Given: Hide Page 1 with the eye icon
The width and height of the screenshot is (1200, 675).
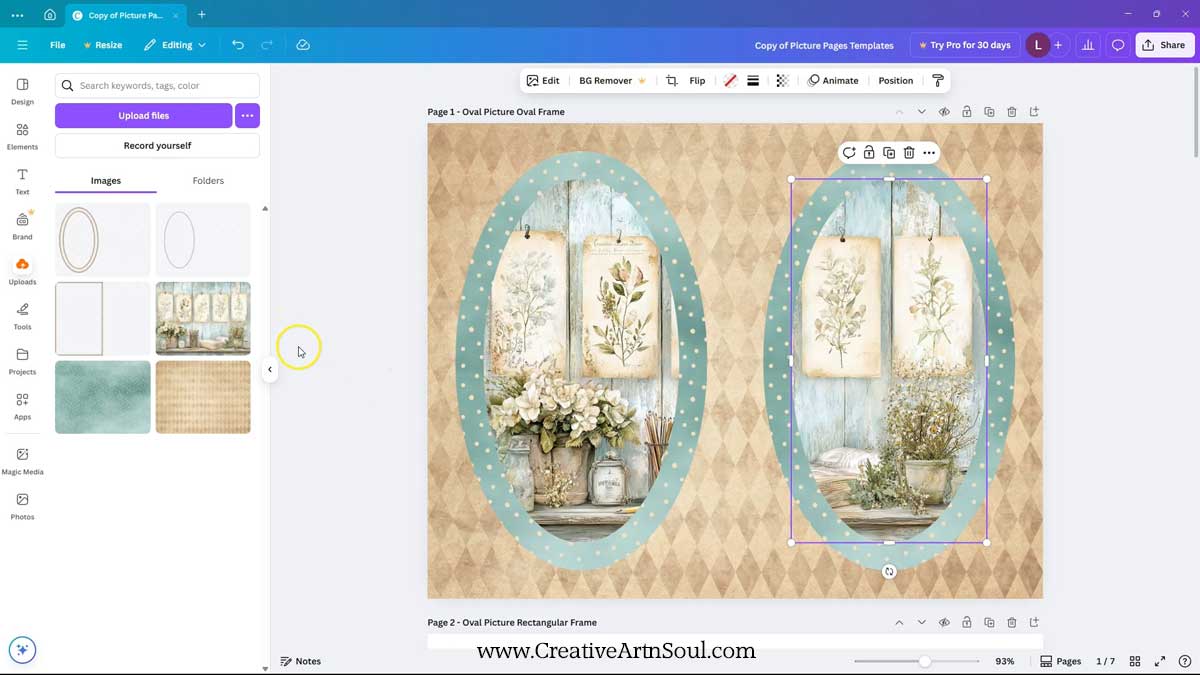Looking at the screenshot, I should (944, 112).
